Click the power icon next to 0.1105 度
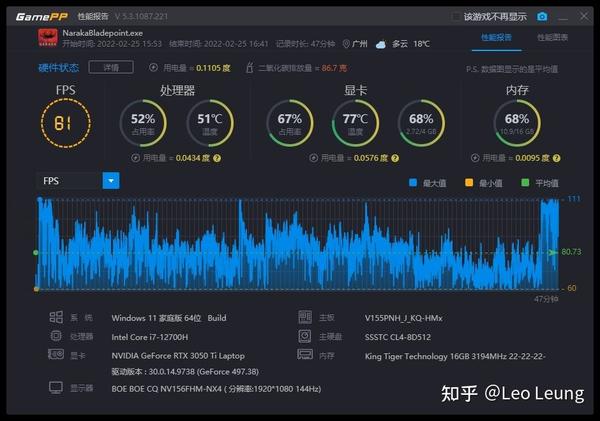600x421 pixels. point(153,68)
